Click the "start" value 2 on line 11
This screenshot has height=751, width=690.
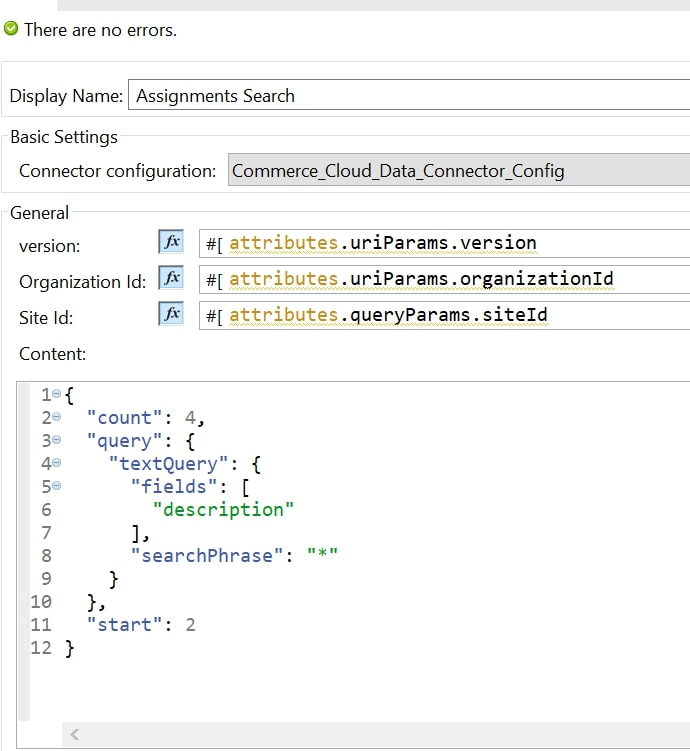(190, 625)
